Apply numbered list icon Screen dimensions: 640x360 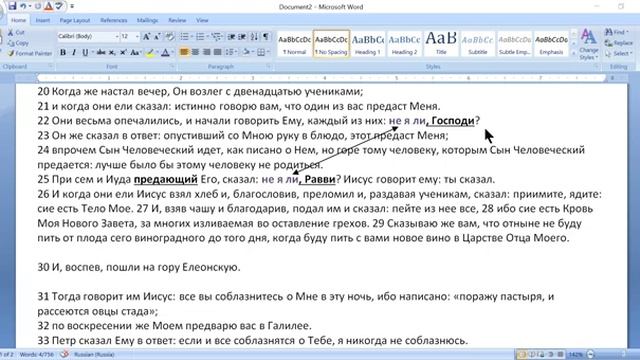[200, 37]
